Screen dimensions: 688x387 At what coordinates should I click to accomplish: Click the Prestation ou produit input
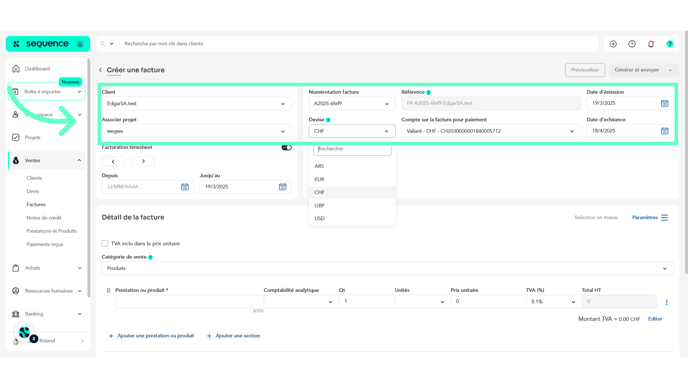[x=189, y=302]
